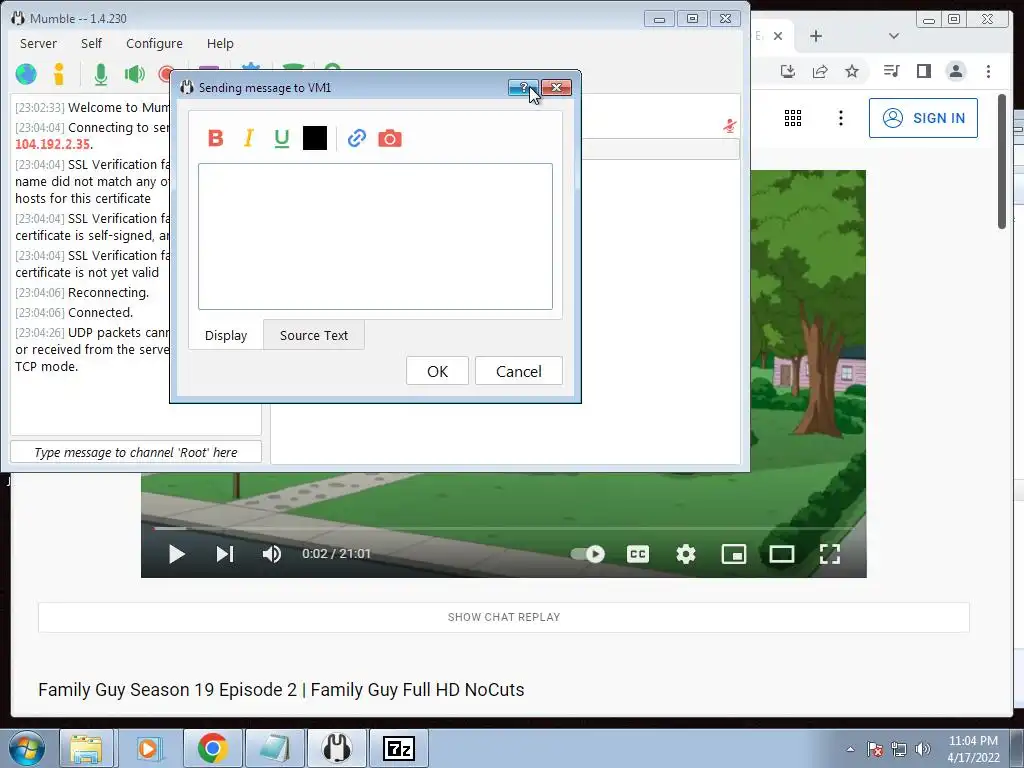Screen dimensions: 1024x768
Task: Click the page vertical scrollbar
Action: tap(1002, 162)
